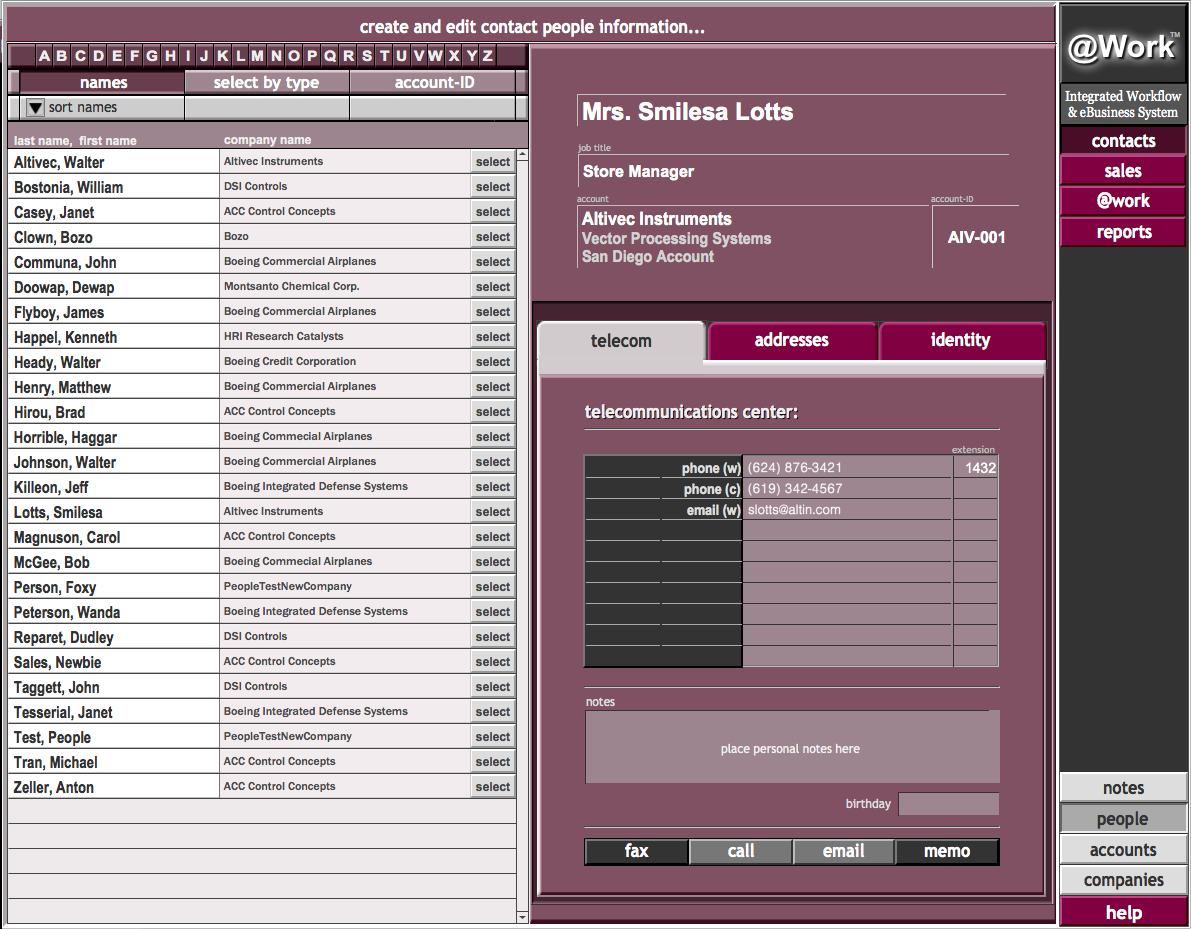The width and height of the screenshot is (1191, 929).
Task: Open the help button
Action: point(1122,912)
